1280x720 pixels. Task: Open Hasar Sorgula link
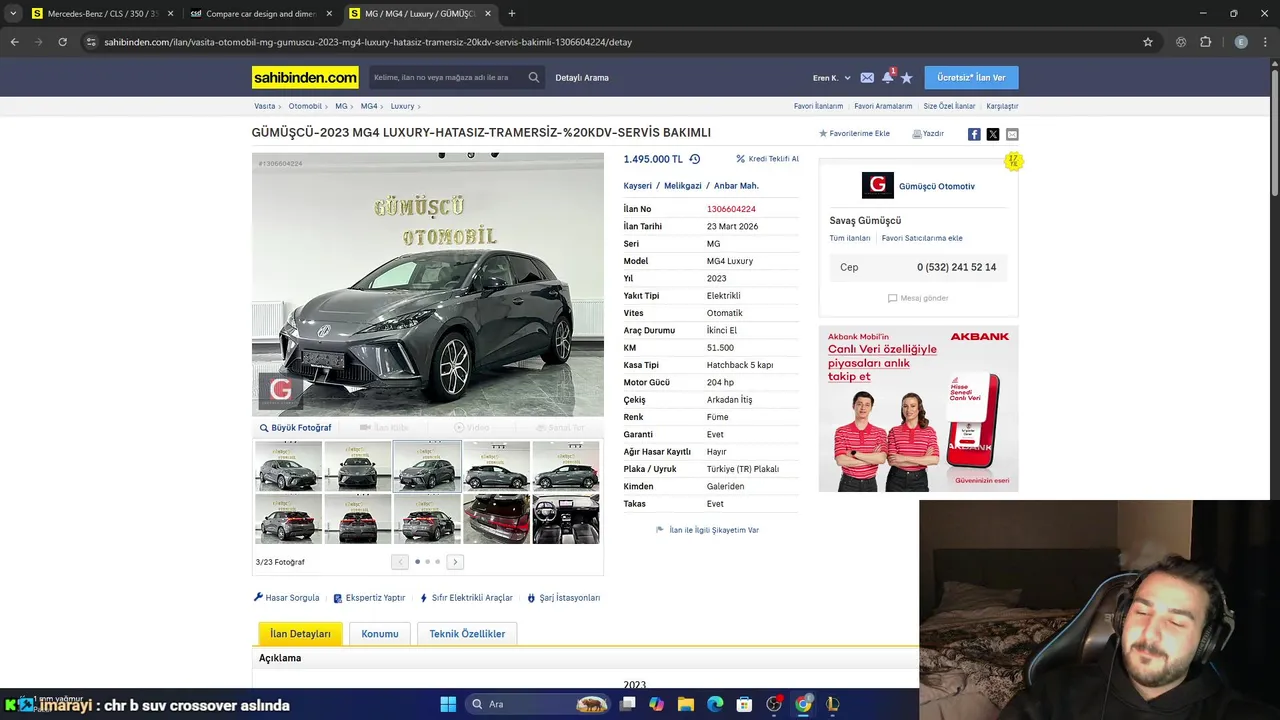pos(286,598)
